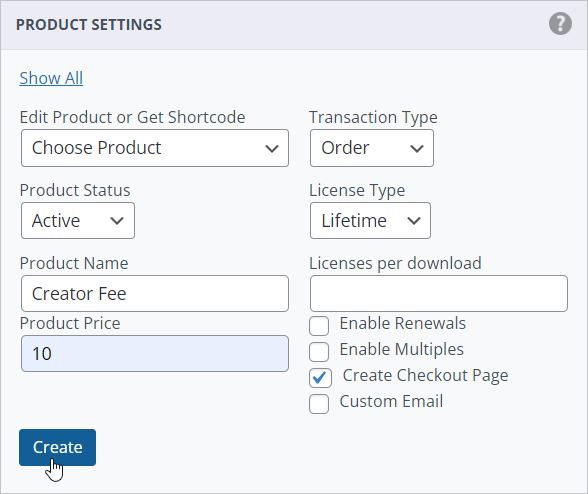
Task: Open the Product Status Active dropdown
Action: tap(78, 221)
